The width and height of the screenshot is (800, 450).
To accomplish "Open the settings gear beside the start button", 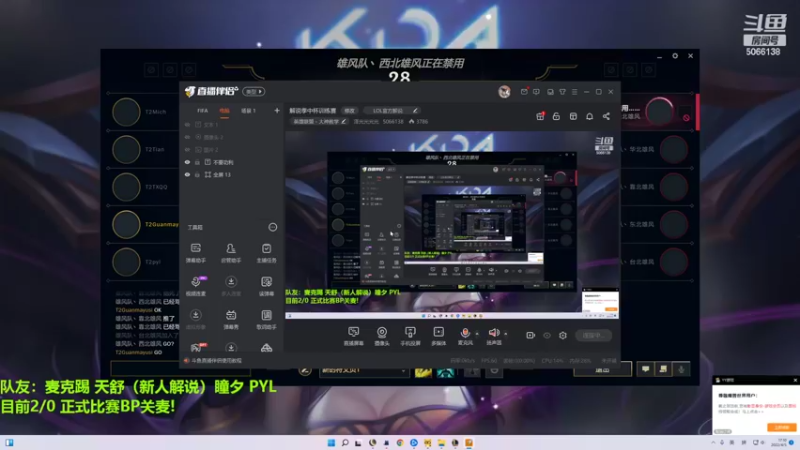I will (563, 335).
